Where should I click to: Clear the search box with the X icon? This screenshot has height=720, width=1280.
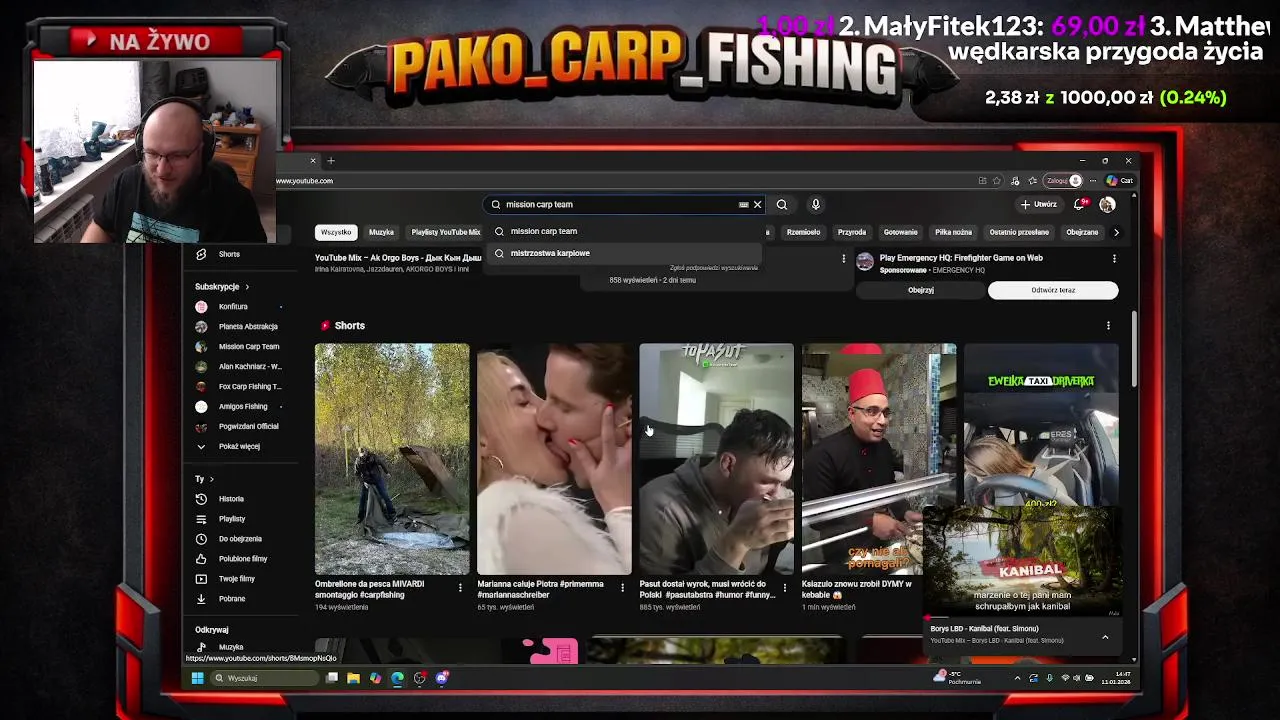point(757,204)
